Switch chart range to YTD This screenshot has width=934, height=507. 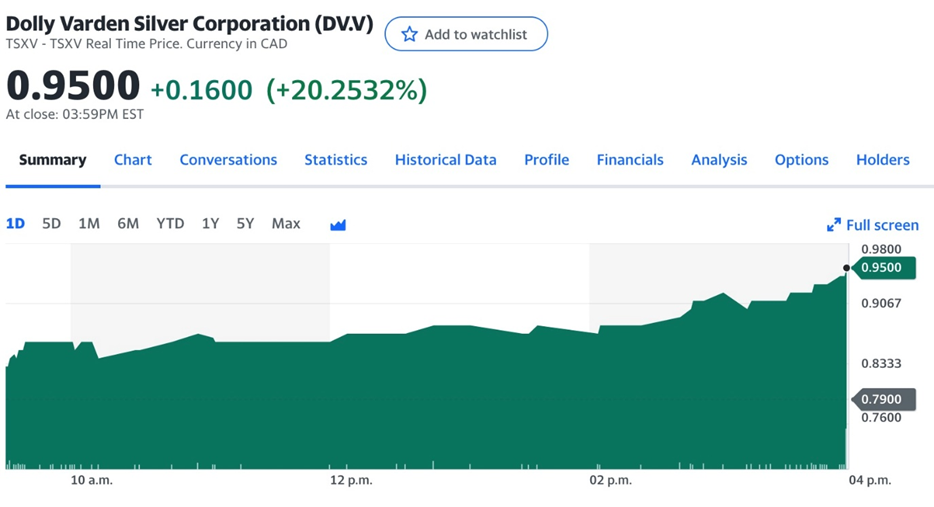[170, 224]
